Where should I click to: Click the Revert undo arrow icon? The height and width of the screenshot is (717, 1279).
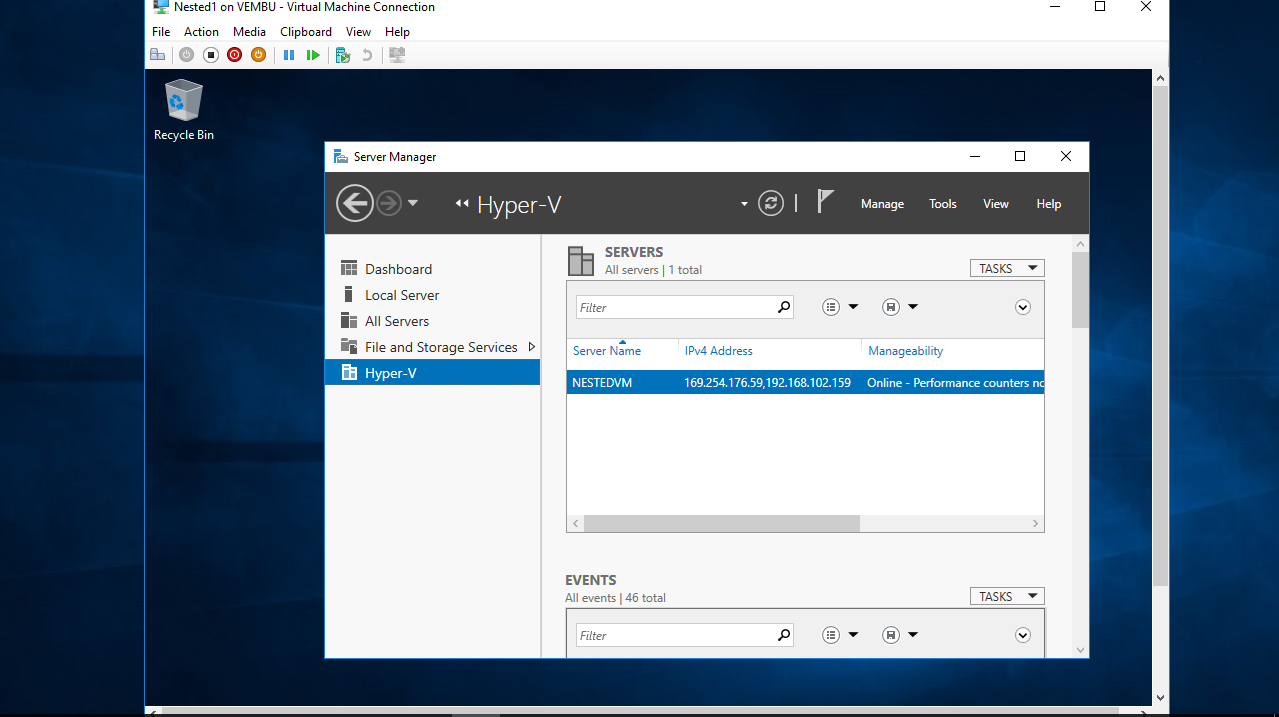tap(367, 55)
